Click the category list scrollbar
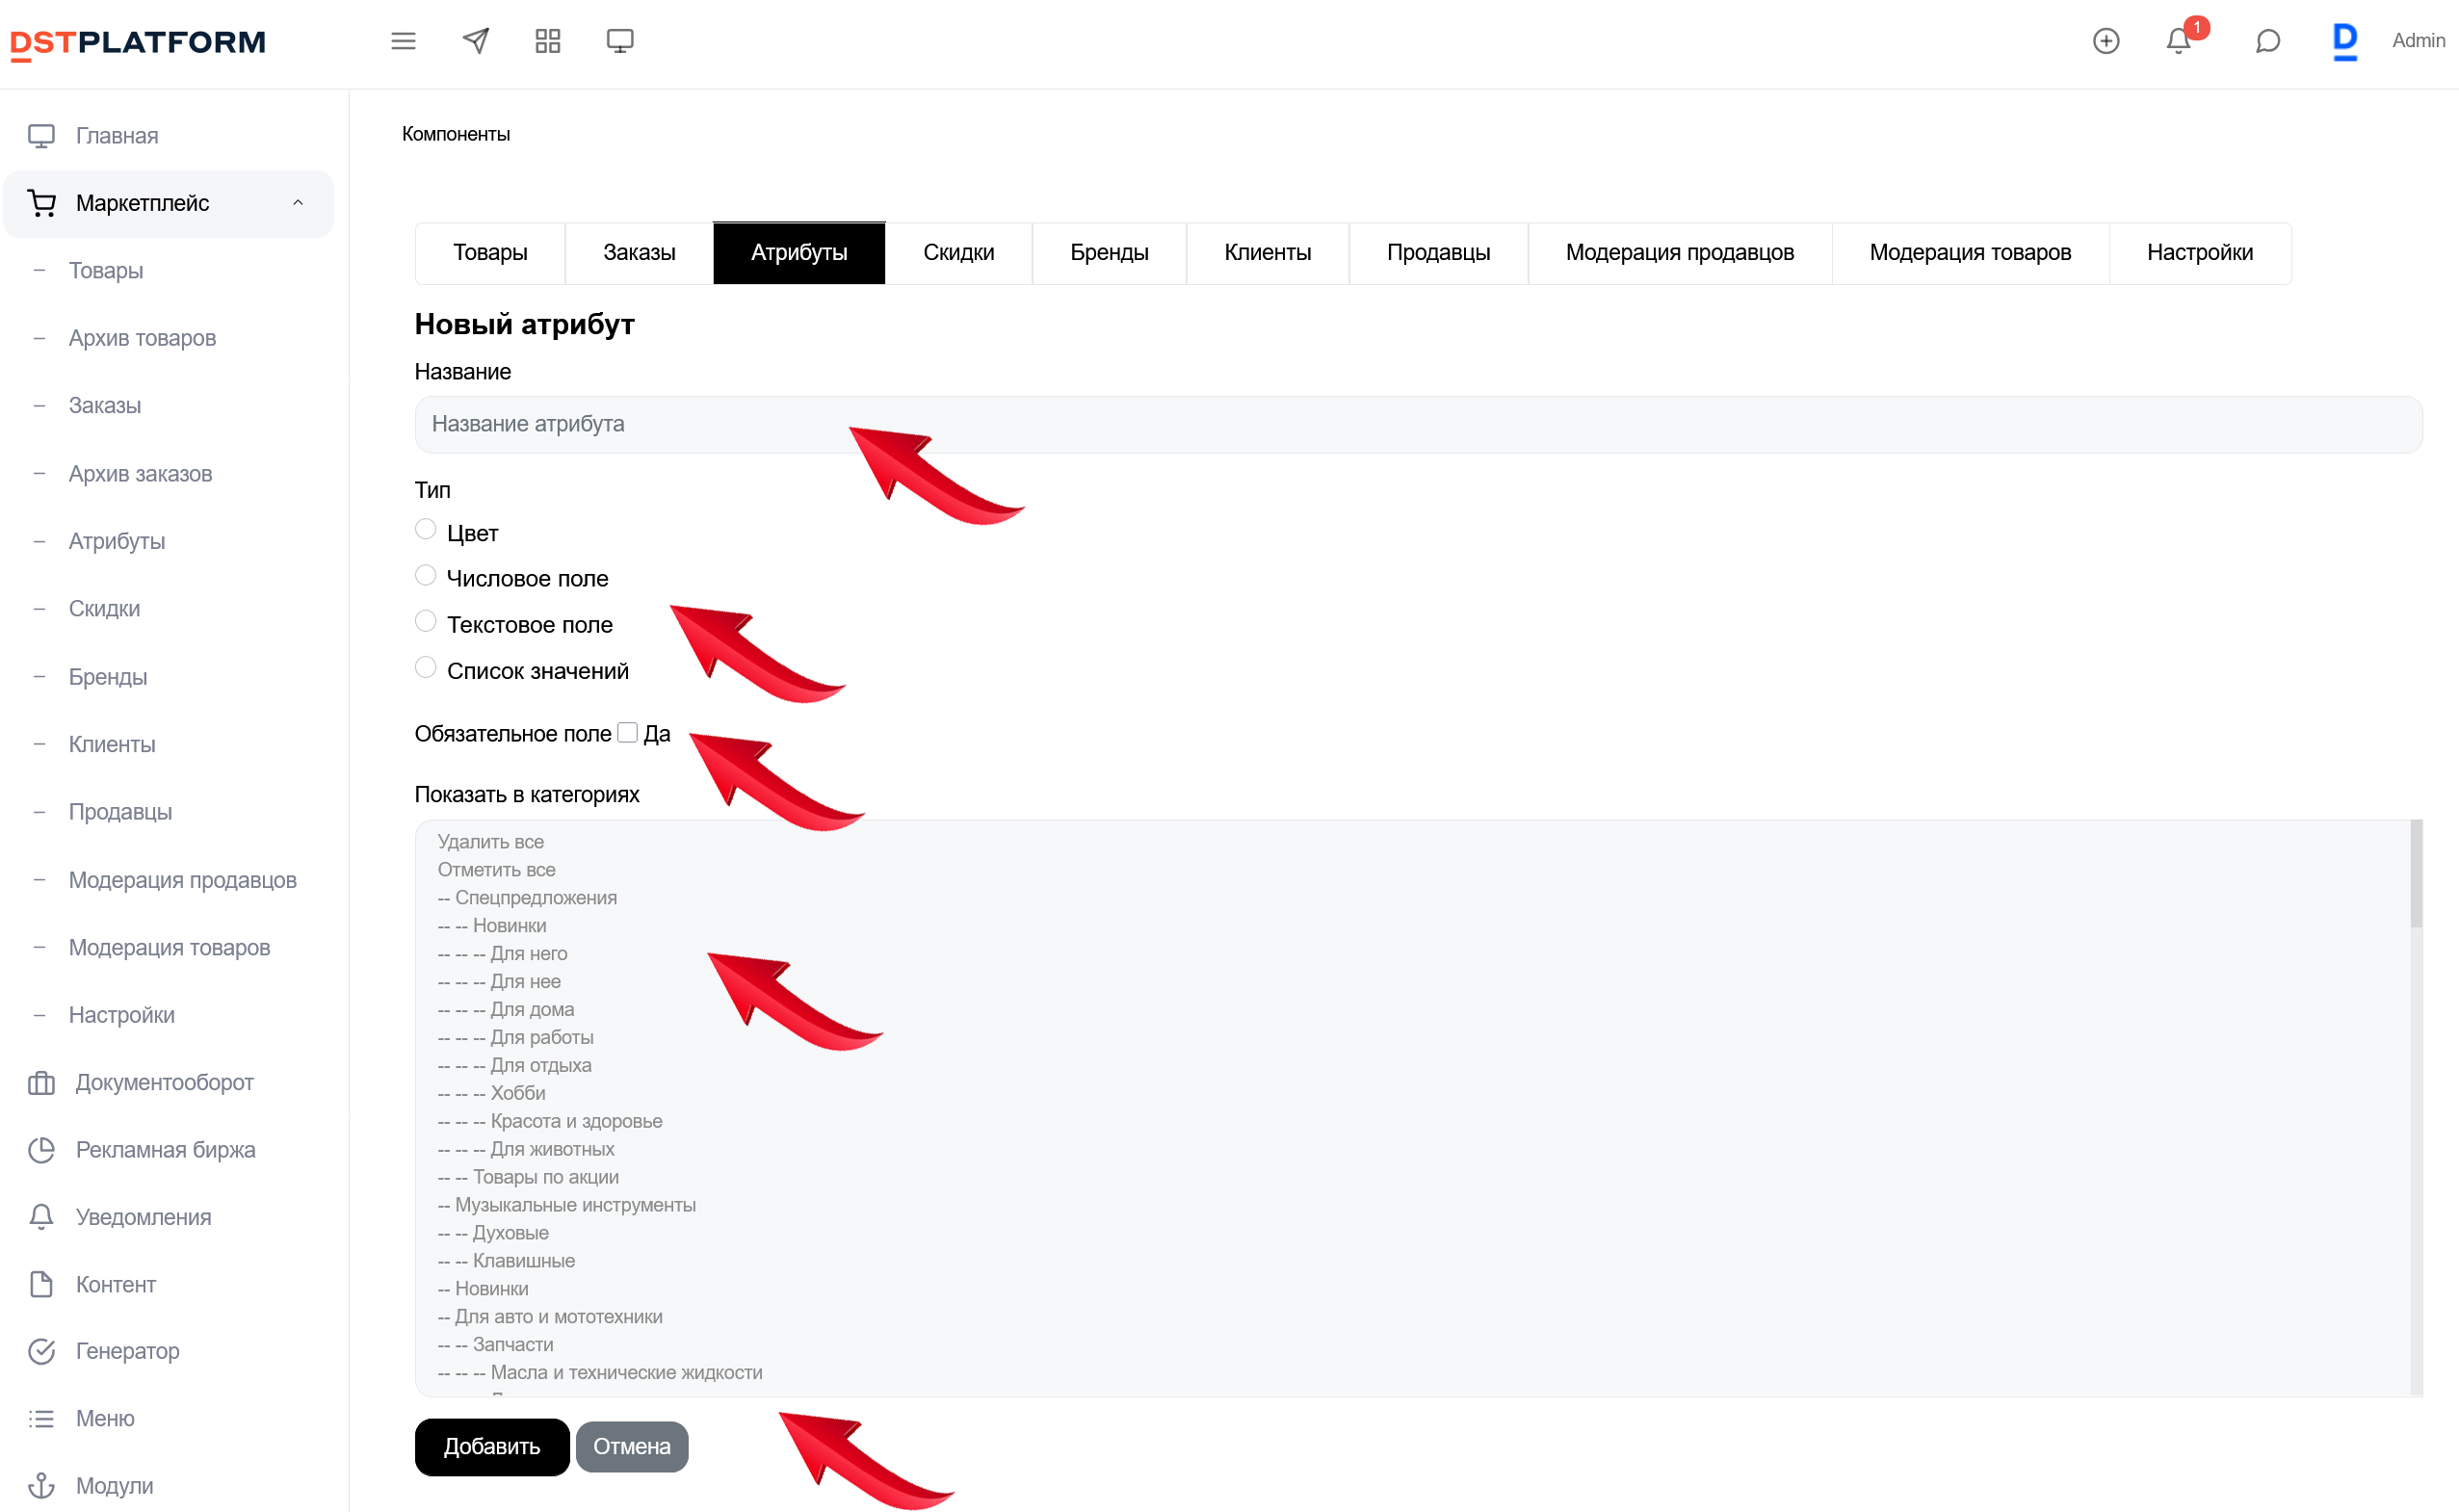This screenshot has height=1512, width=2459. pyautogui.click(x=2416, y=875)
